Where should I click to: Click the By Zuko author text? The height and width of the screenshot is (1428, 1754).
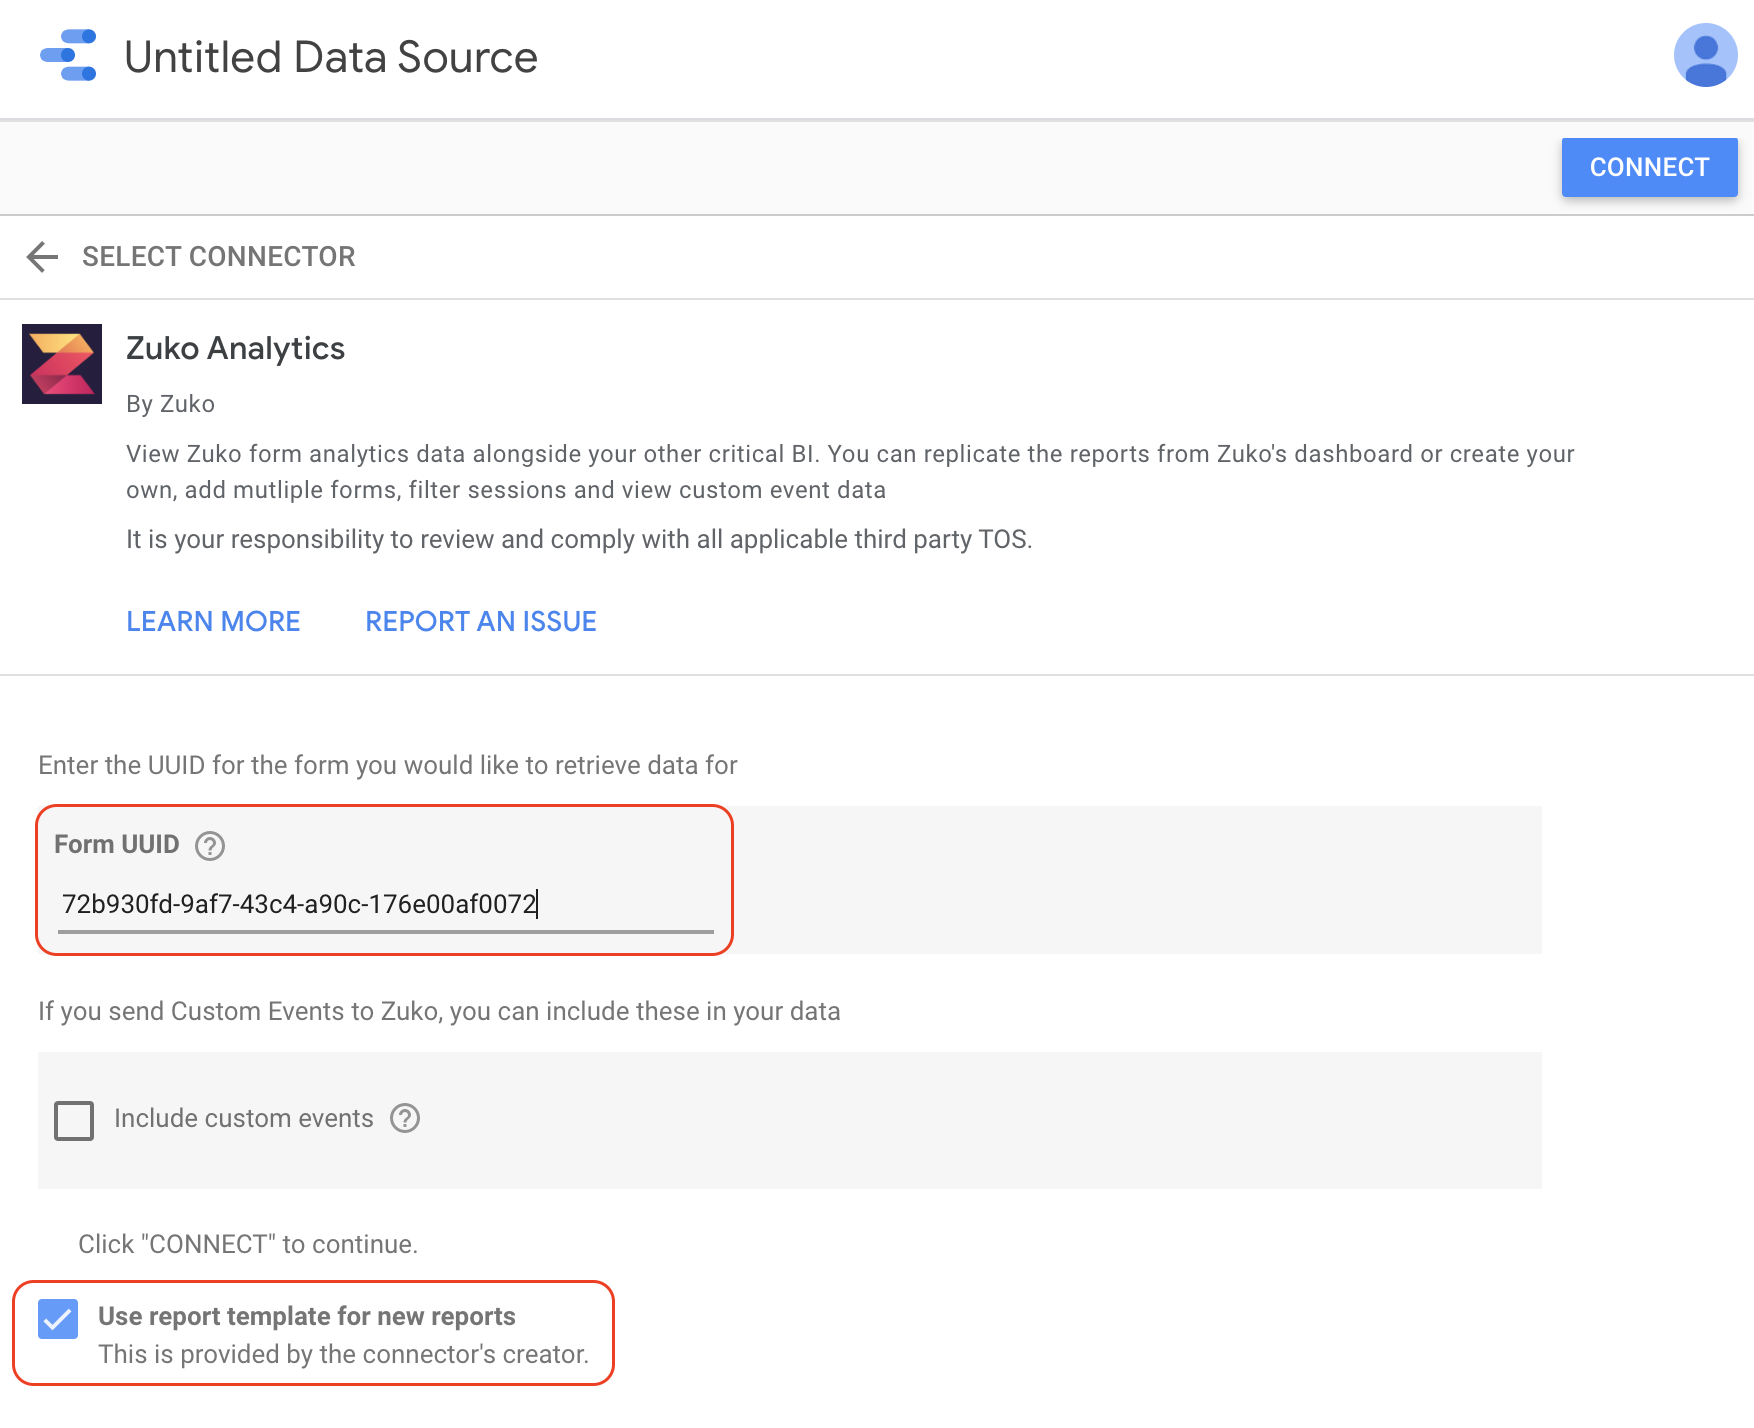click(x=170, y=404)
